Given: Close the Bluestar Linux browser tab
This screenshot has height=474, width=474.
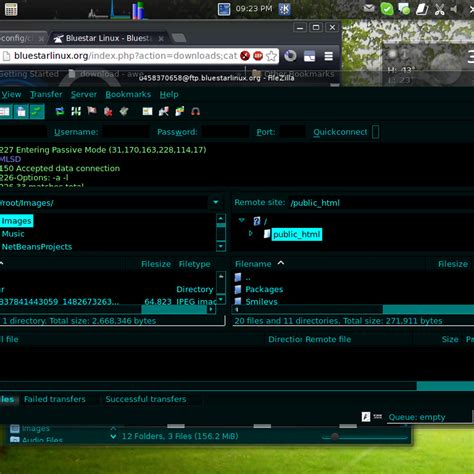Looking at the screenshot, I should 161,39.
